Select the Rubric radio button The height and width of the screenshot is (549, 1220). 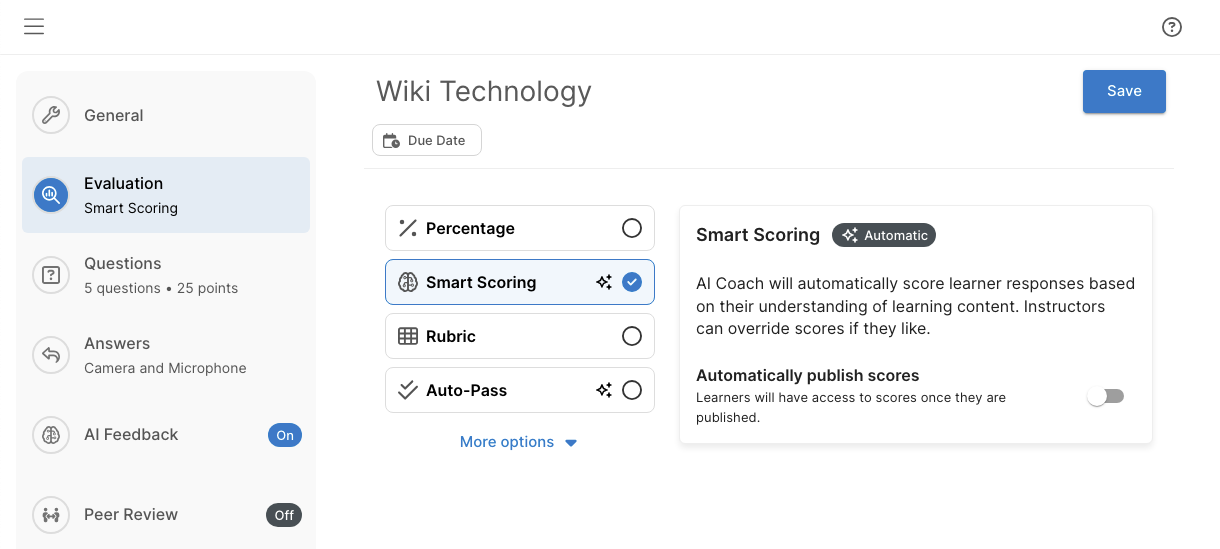[632, 336]
